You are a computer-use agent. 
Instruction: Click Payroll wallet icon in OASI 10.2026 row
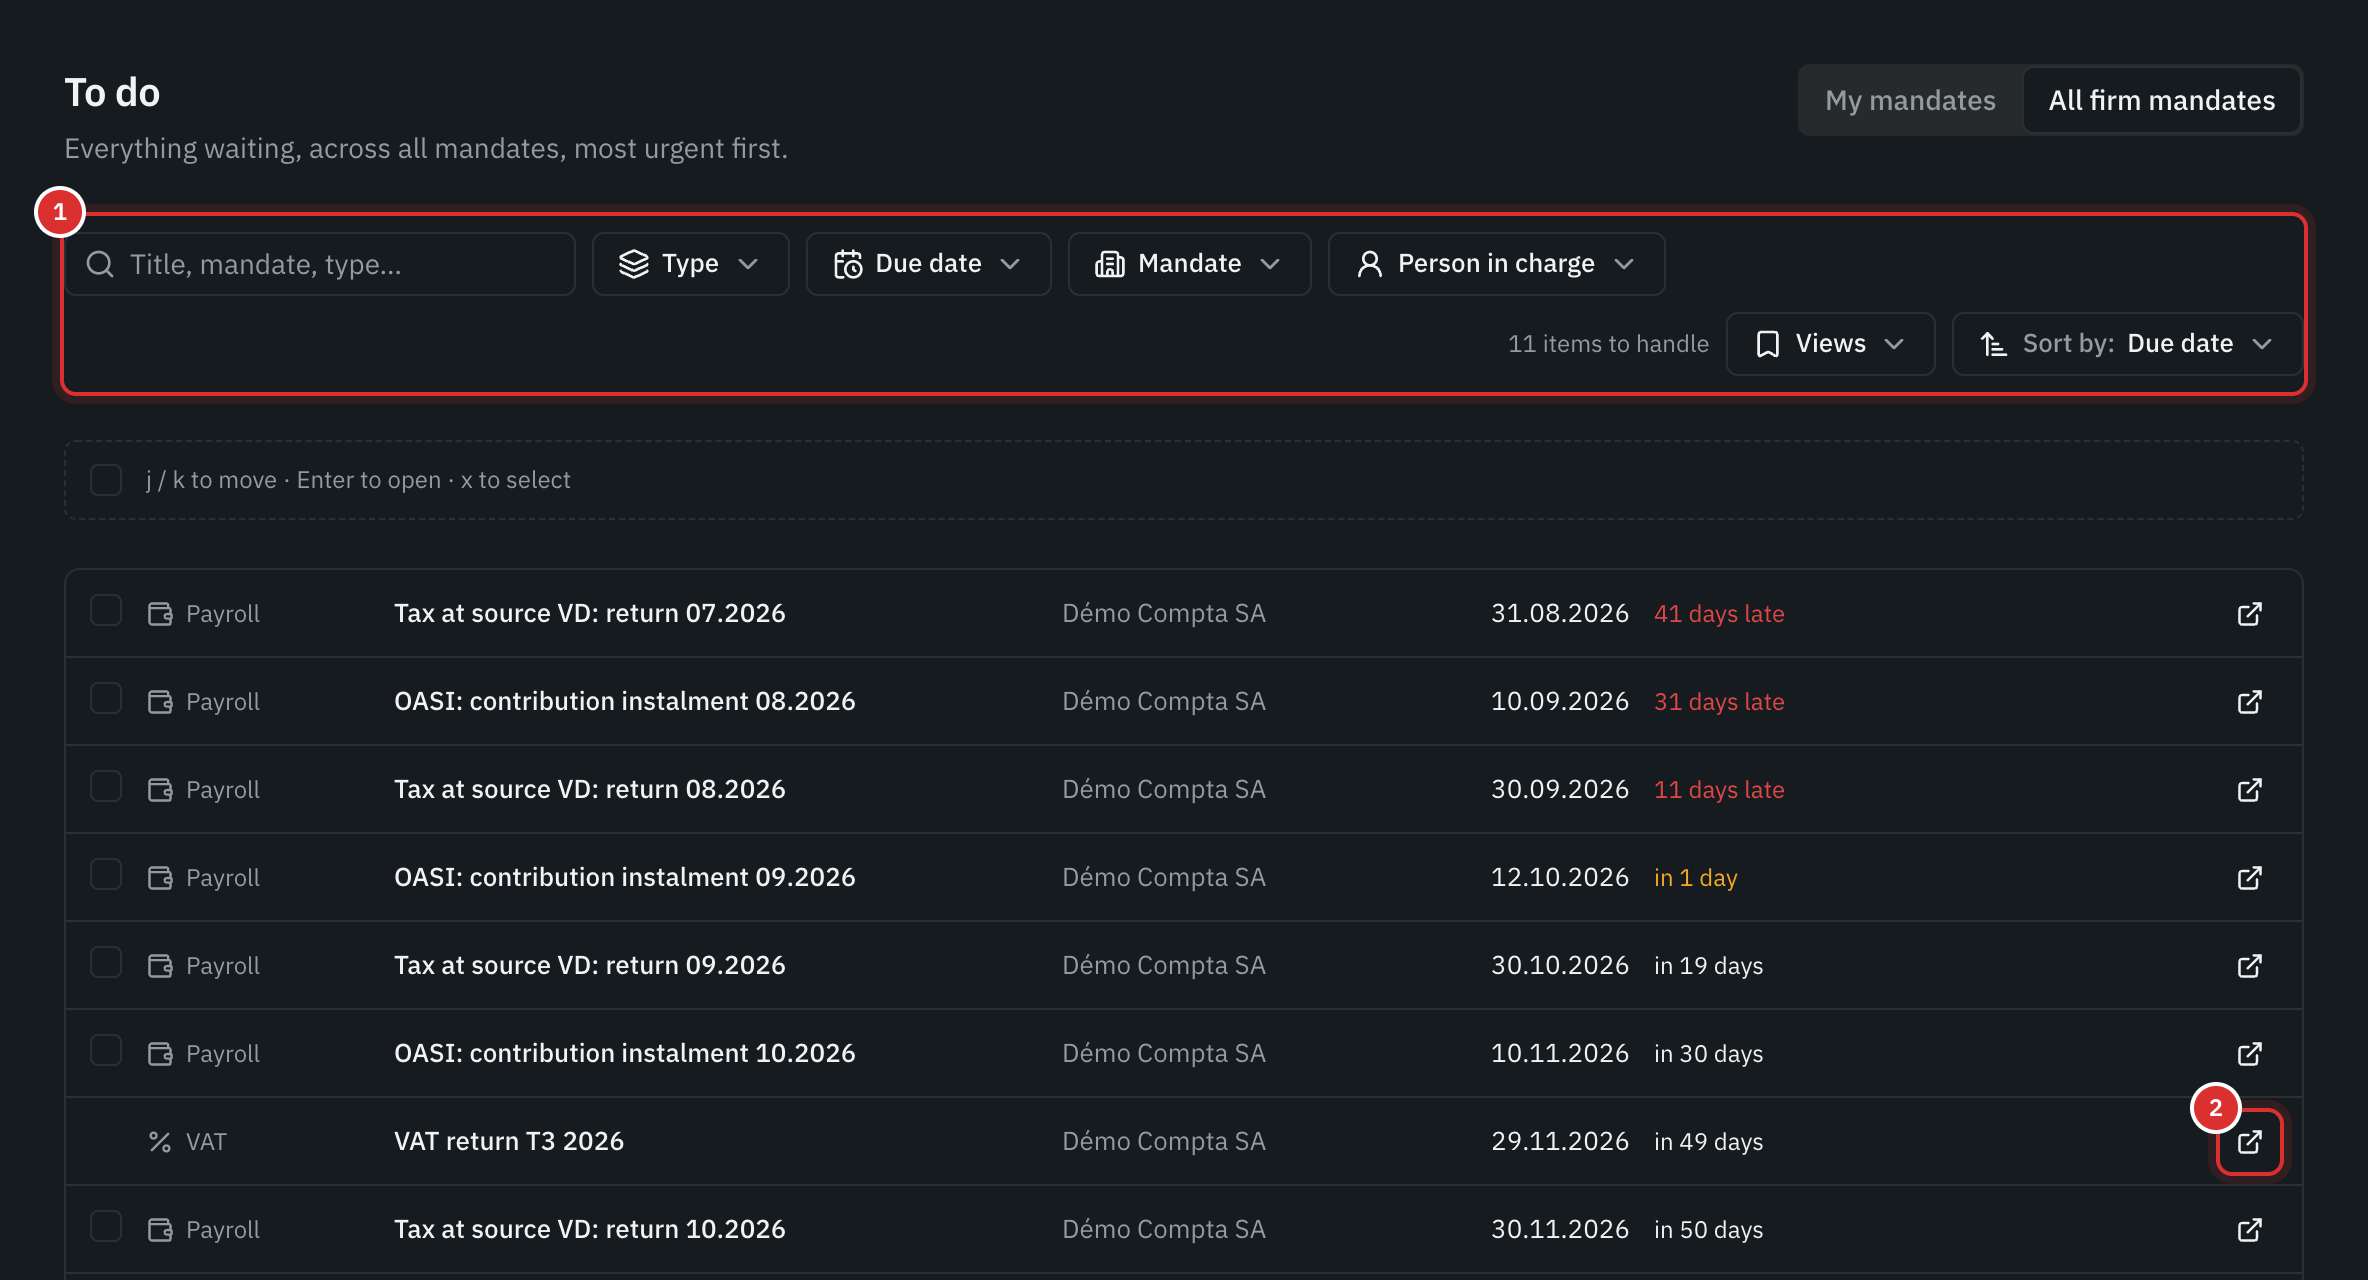tap(160, 1053)
